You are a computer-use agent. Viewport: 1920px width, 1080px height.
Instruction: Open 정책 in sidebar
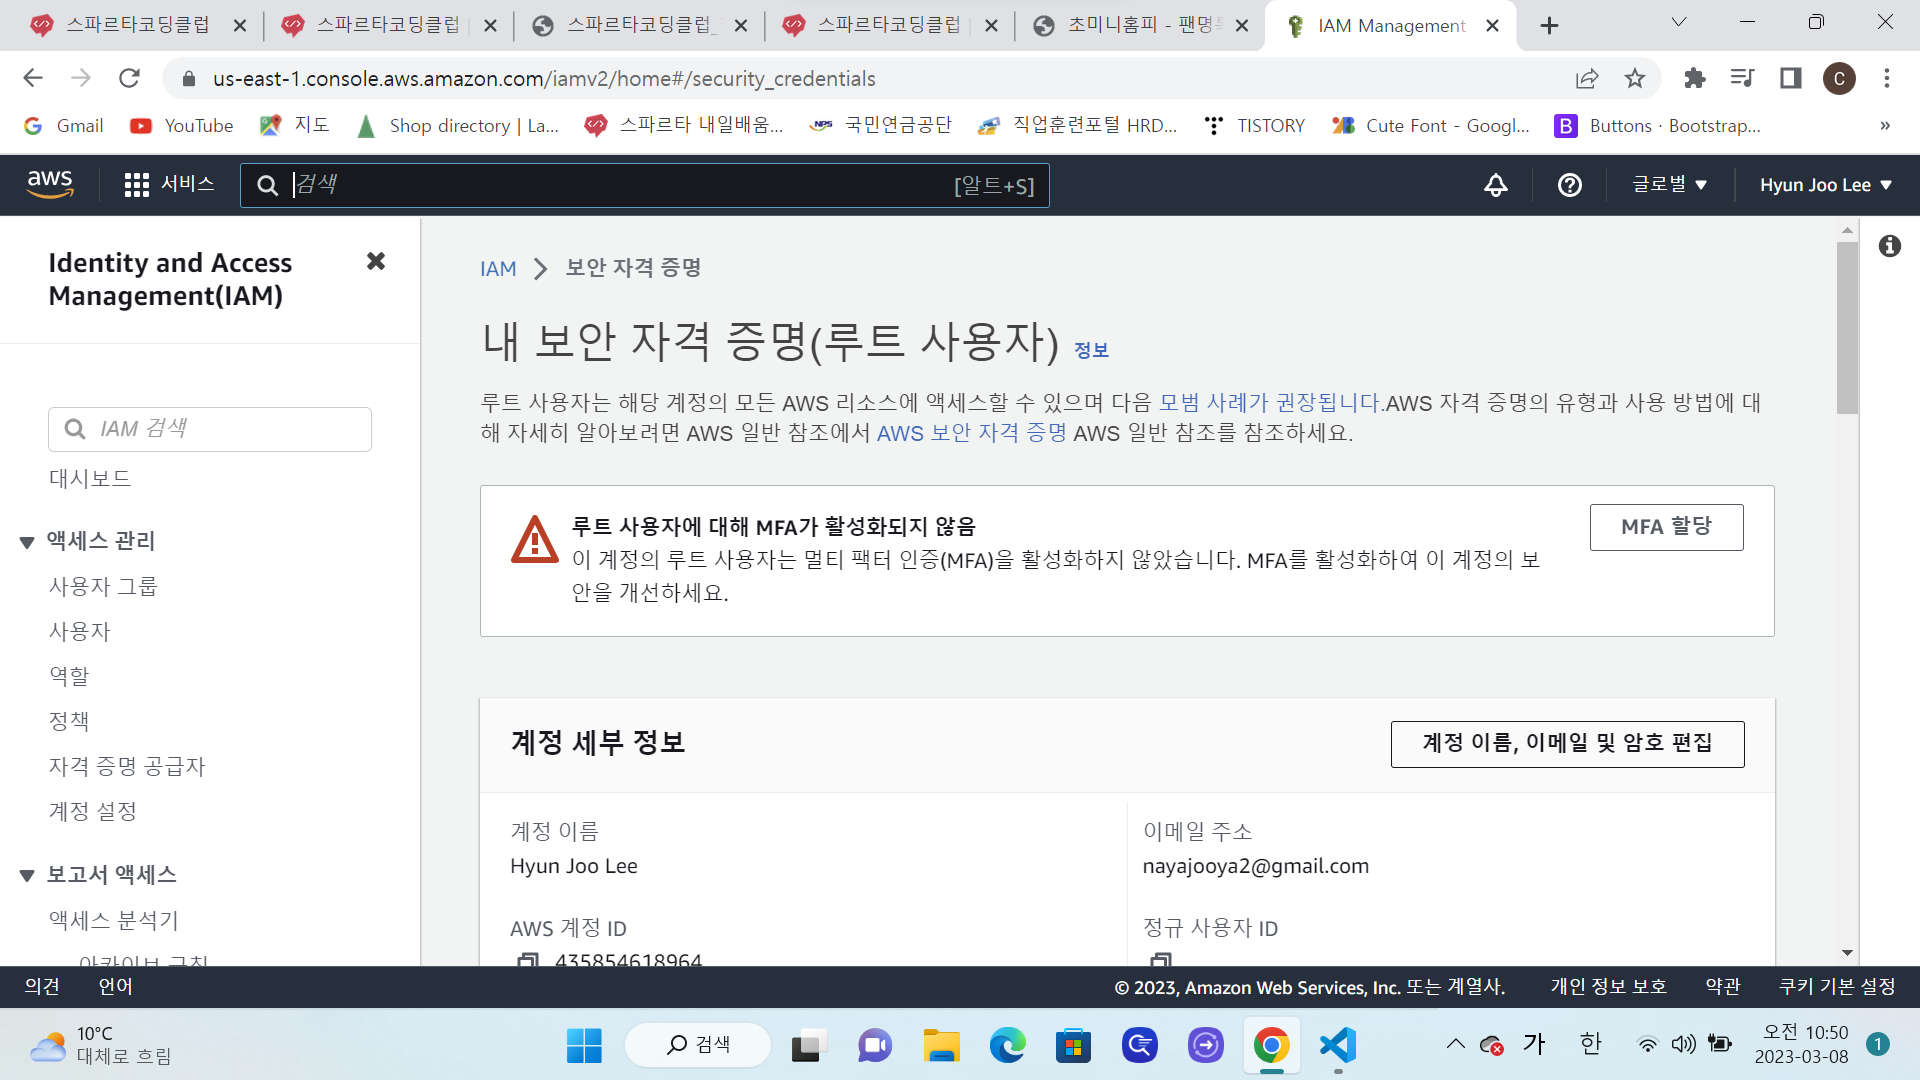pos(69,722)
